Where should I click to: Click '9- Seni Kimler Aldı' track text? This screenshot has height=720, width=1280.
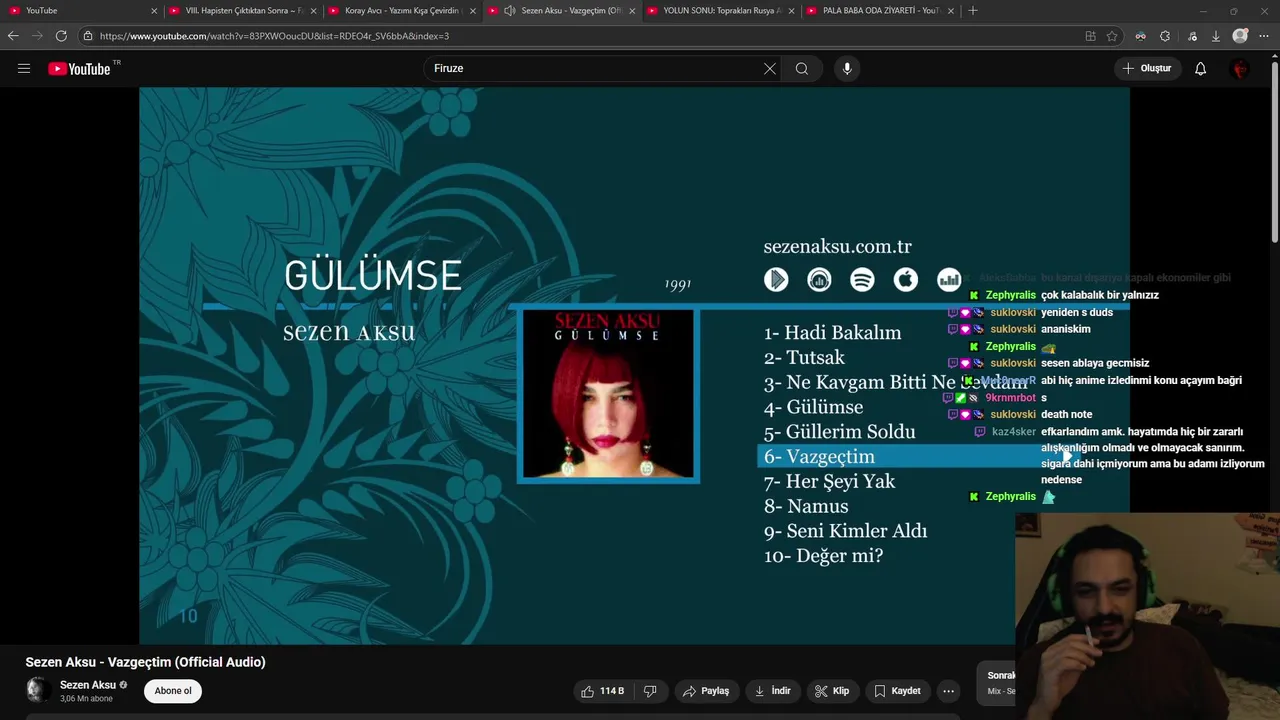click(x=845, y=531)
